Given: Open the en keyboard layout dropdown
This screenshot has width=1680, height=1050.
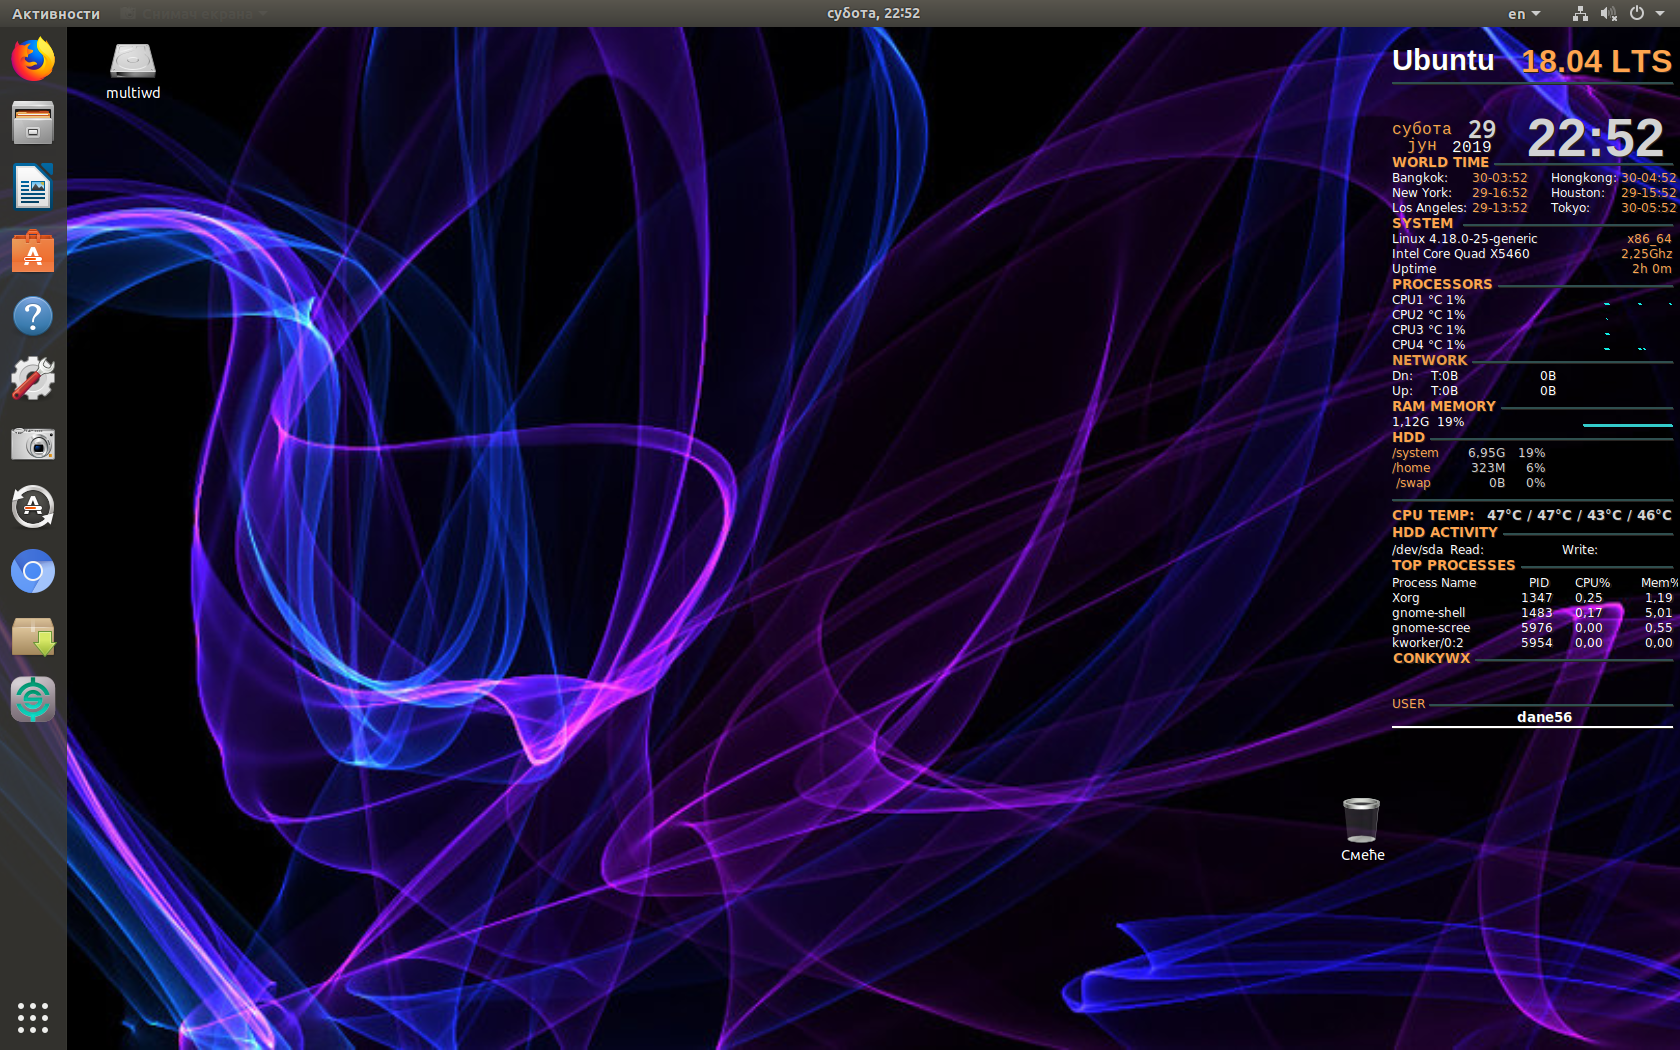Looking at the screenshot, I should [1524, 14].
